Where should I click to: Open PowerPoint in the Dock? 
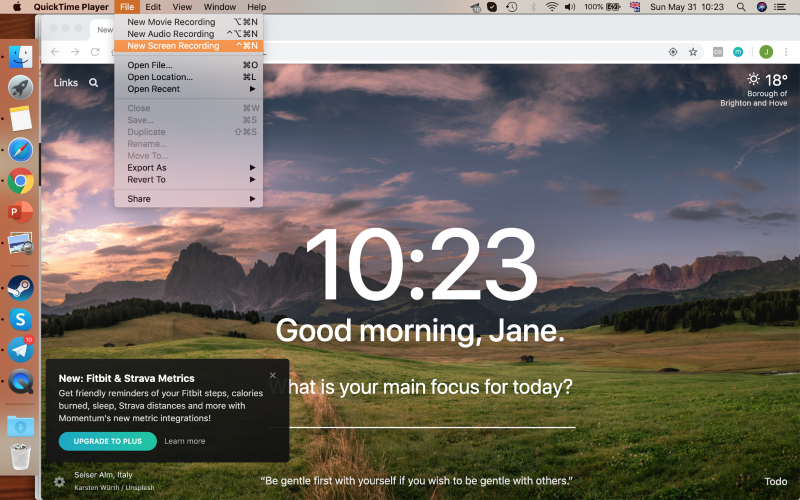tap(20, 212)
